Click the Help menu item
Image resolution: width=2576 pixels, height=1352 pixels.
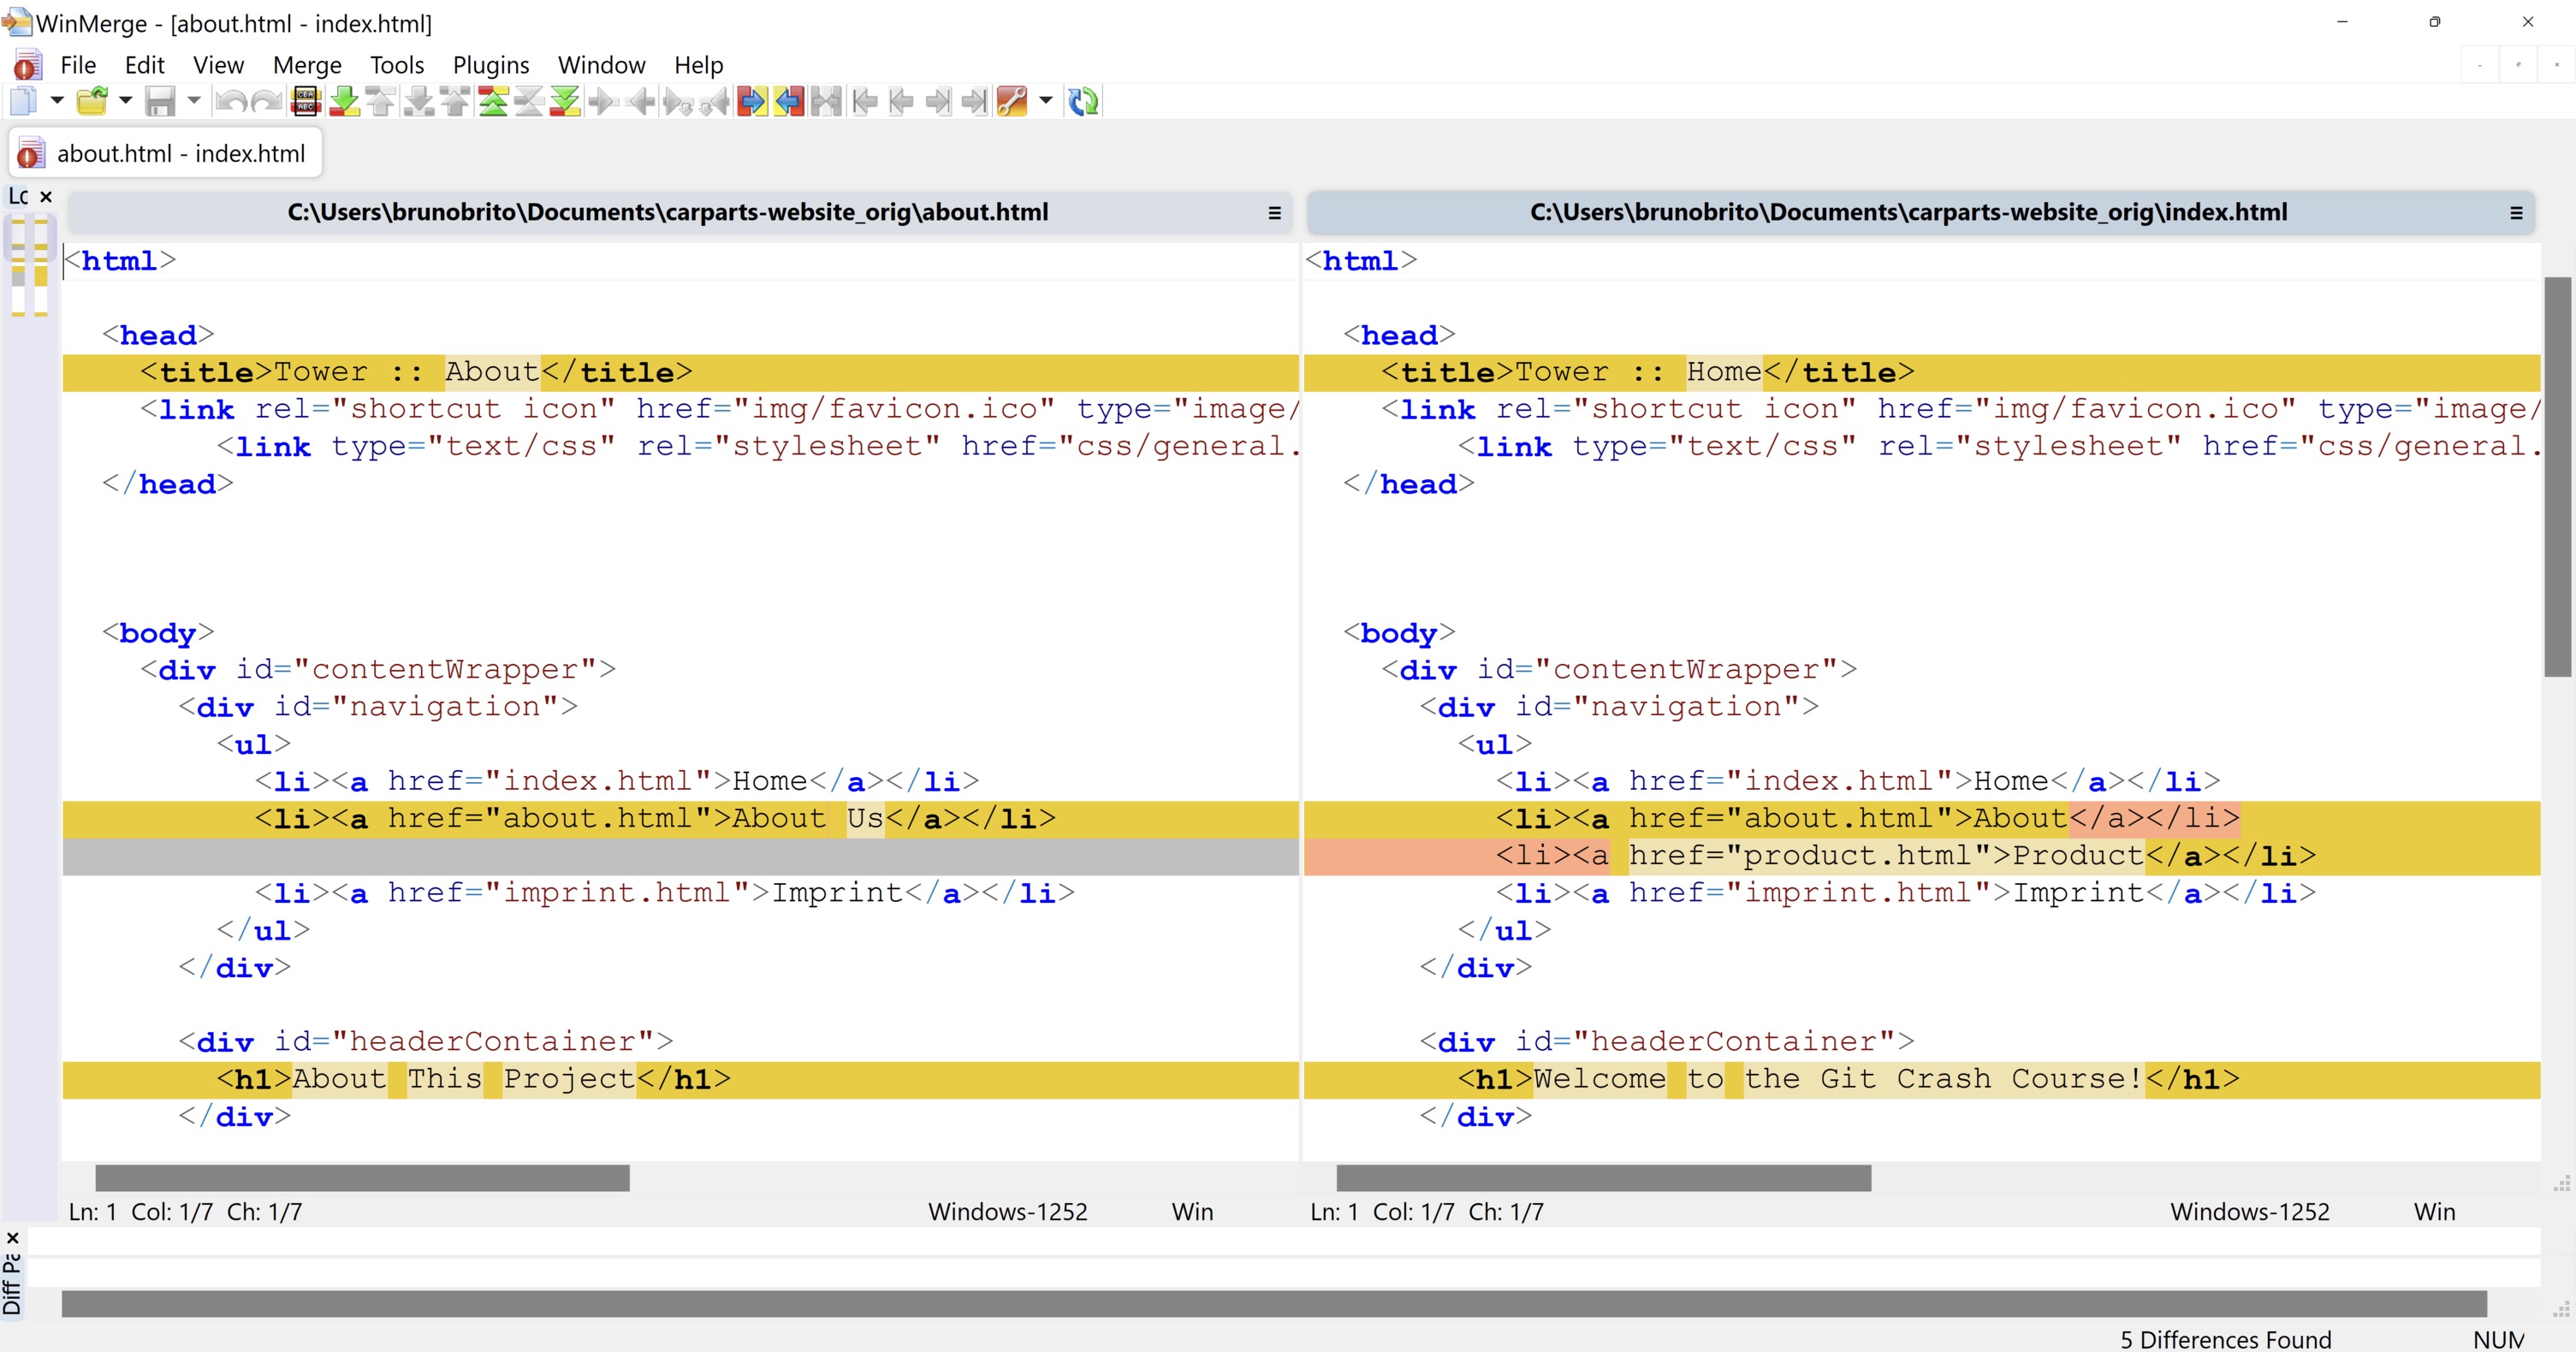click(700, 65)
